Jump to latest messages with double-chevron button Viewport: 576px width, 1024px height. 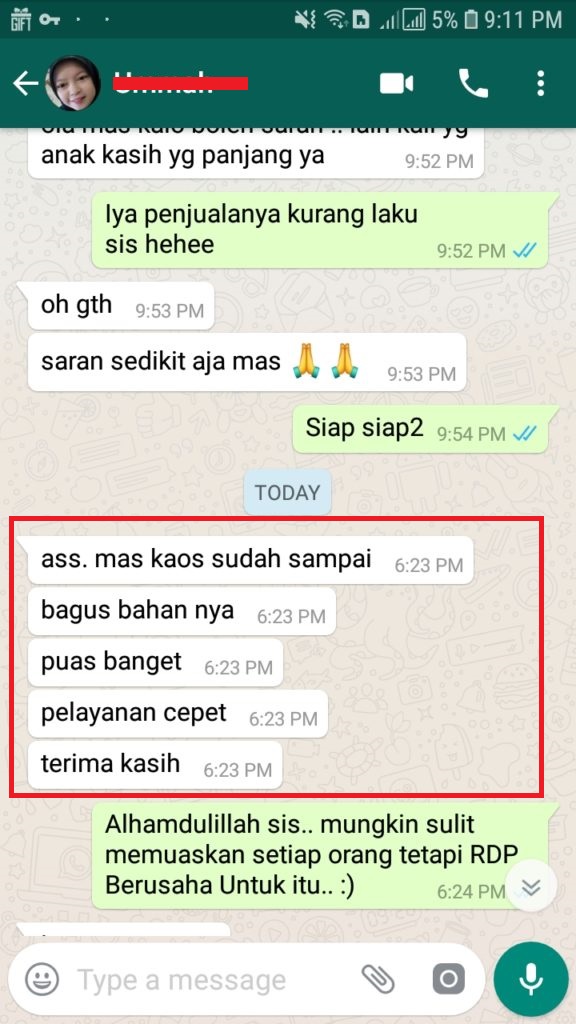pyautogui.click(x=532, y=886)
